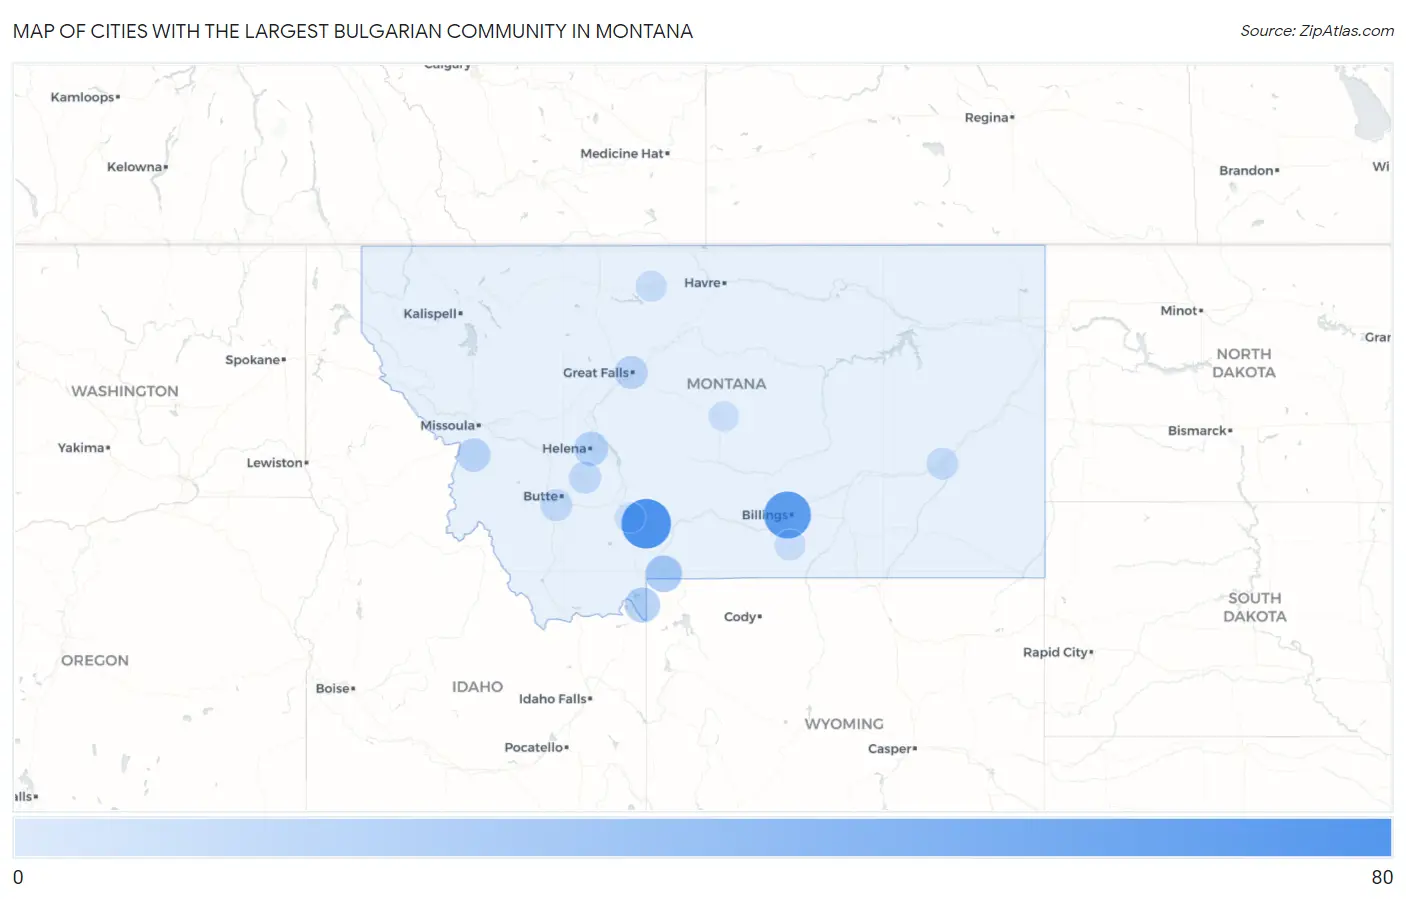Viewport: 1406px width, 899px height.
Task: Click the WYOMING state label
Action: pos(844,724)
